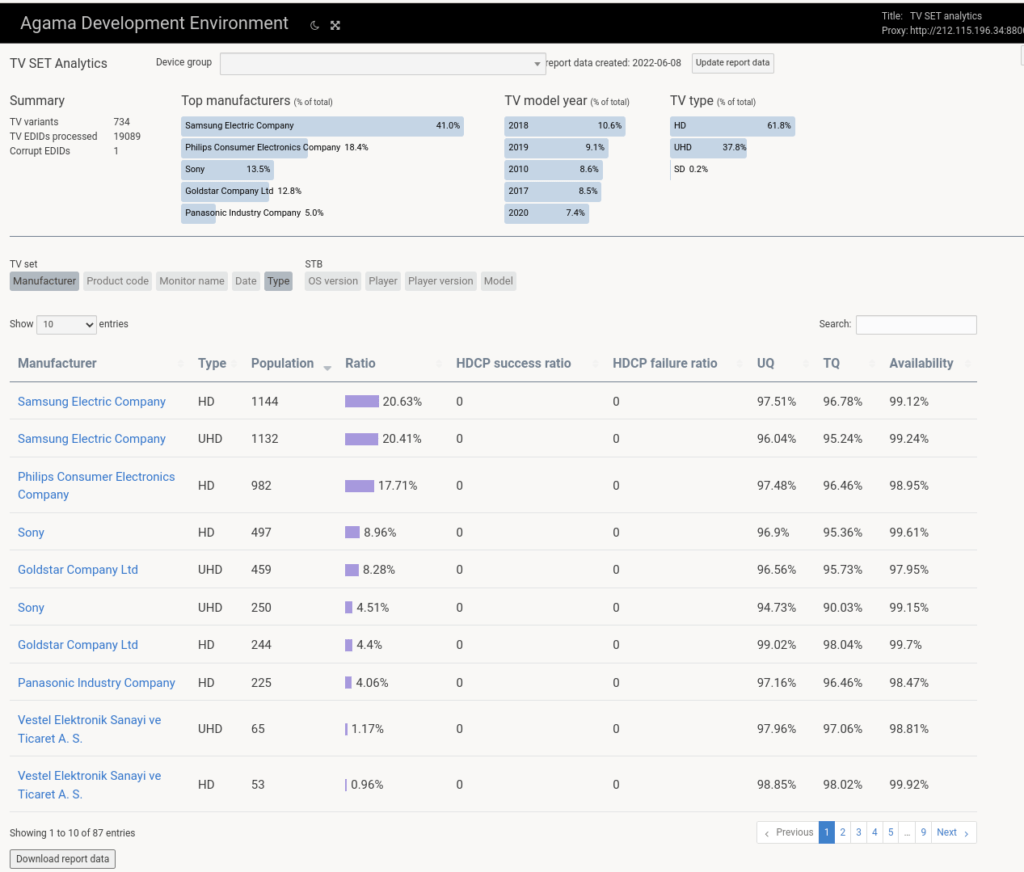This screenshot has width=1024, height=872.
Task: Click the Update report data button
Action: (733, 63)
